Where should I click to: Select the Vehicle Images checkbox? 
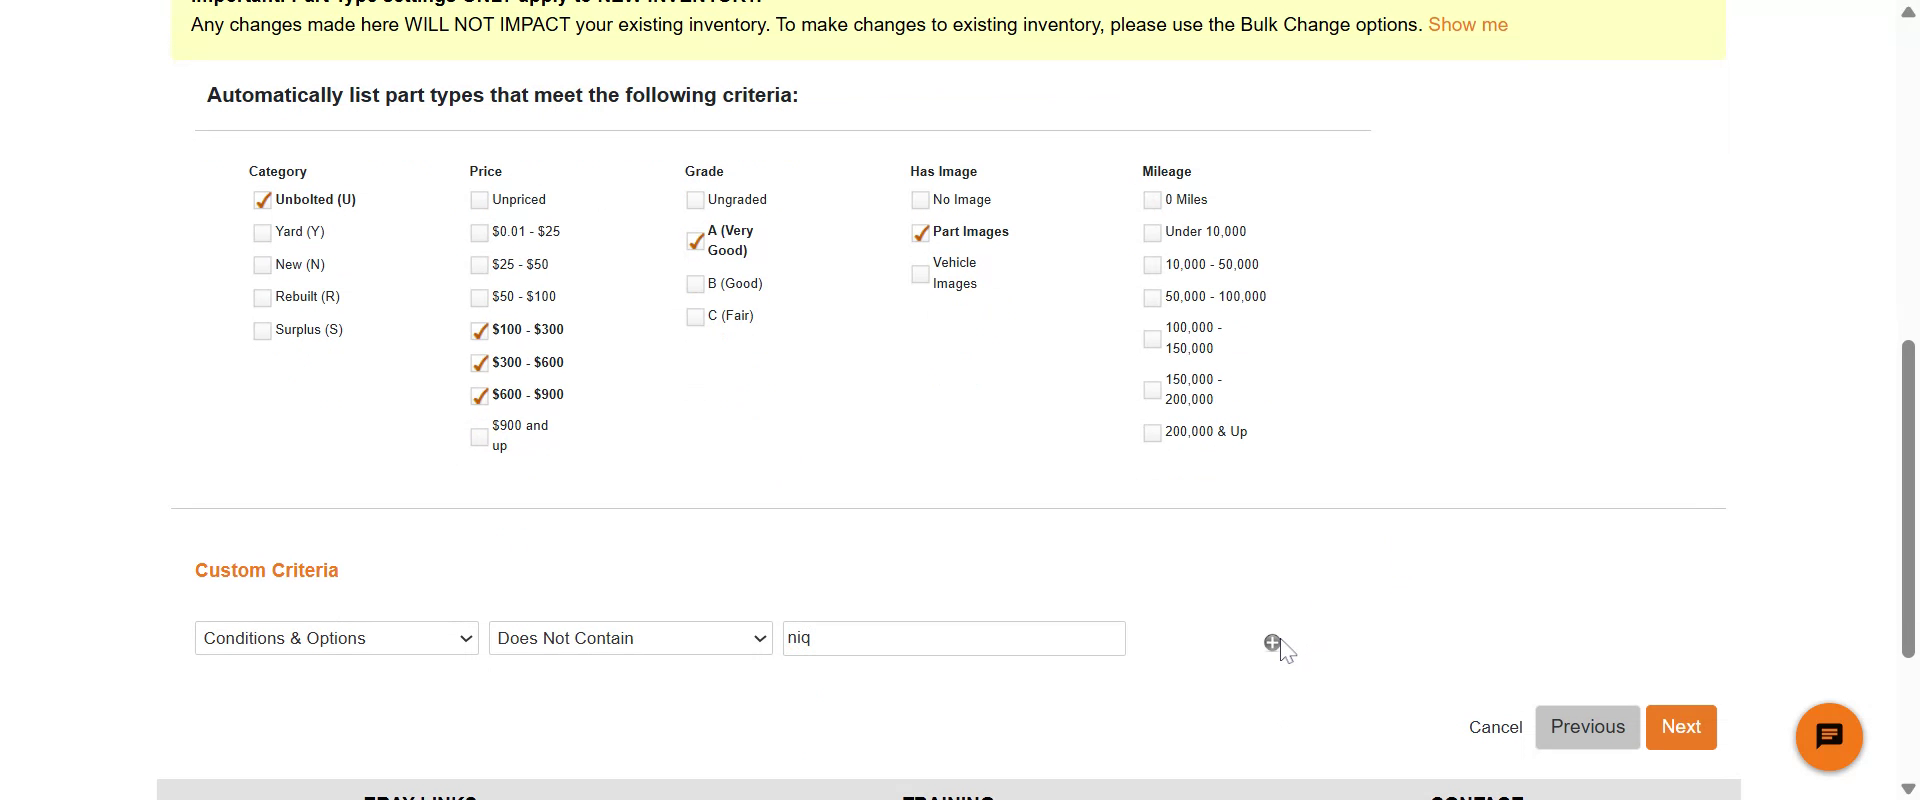coord(920,274)
